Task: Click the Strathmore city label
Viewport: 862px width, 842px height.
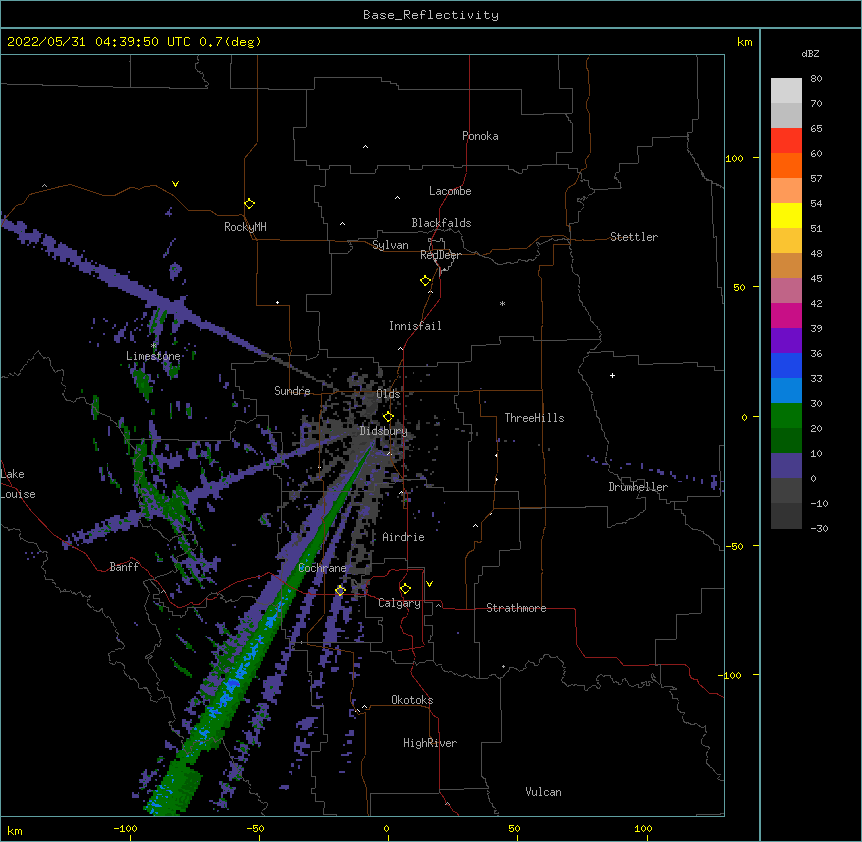Action: point(516,608)
